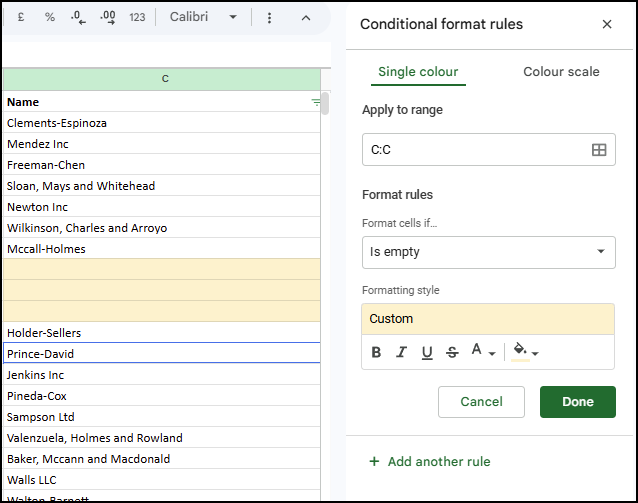Open the Calibri font dropdown

(203, 17)
